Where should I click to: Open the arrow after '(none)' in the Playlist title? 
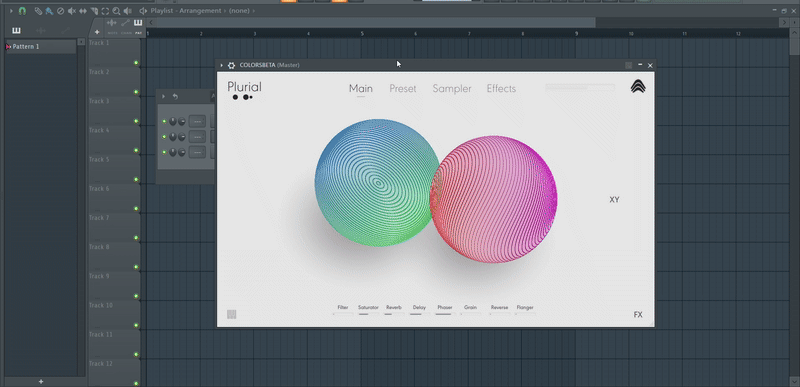tap(254, 11)
